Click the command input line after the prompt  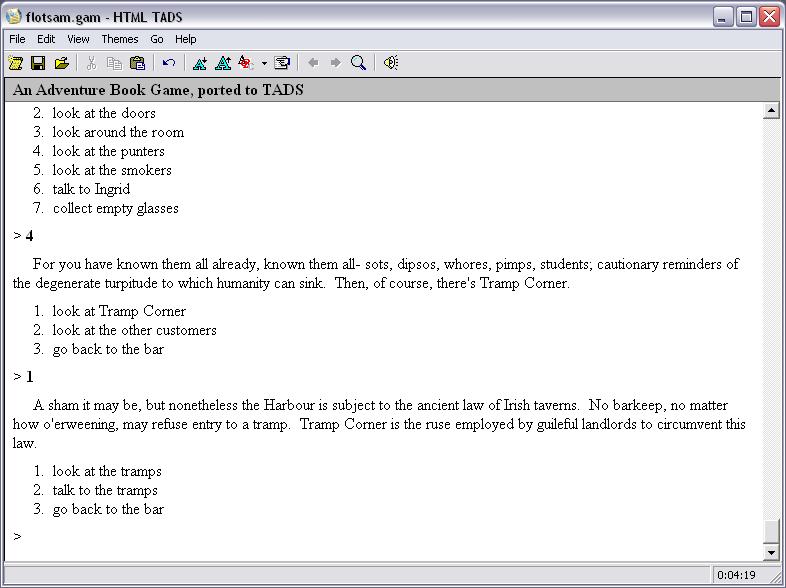tap(391, 536)
